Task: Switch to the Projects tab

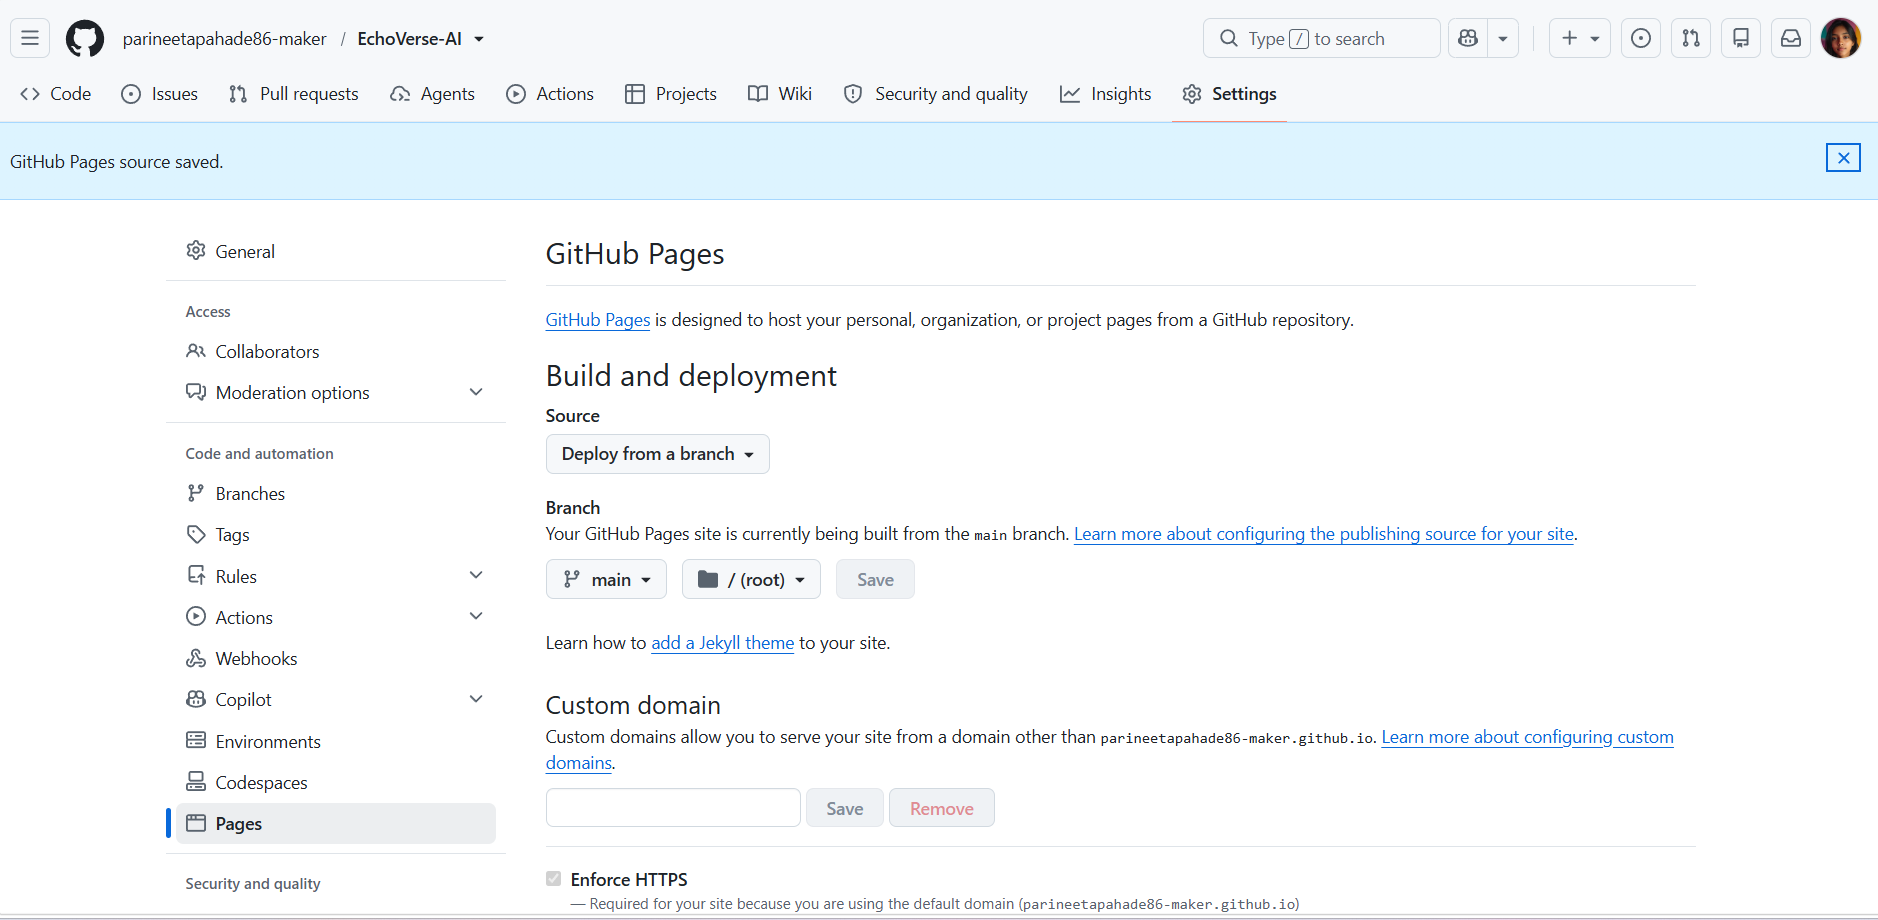Action: coord(671,94)
